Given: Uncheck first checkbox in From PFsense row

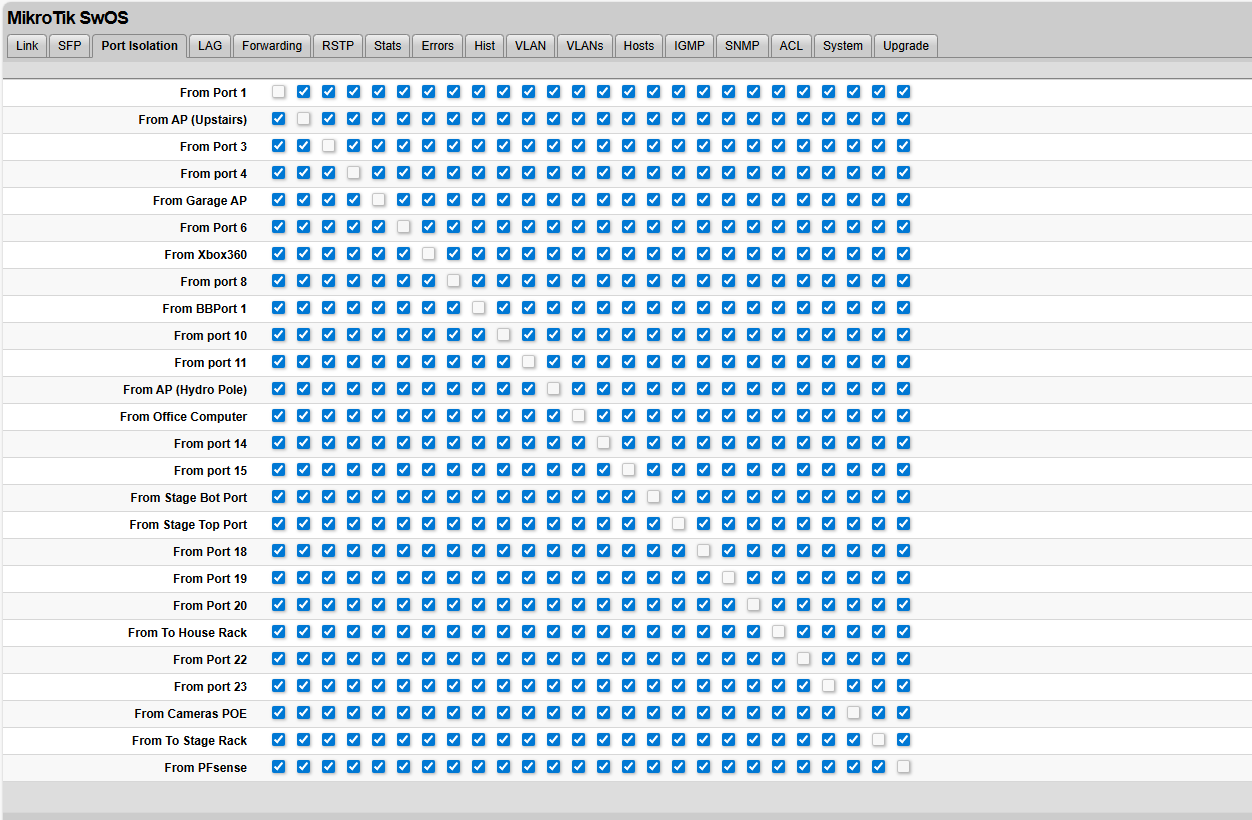Looking at the screenshot, I should 278,767.
